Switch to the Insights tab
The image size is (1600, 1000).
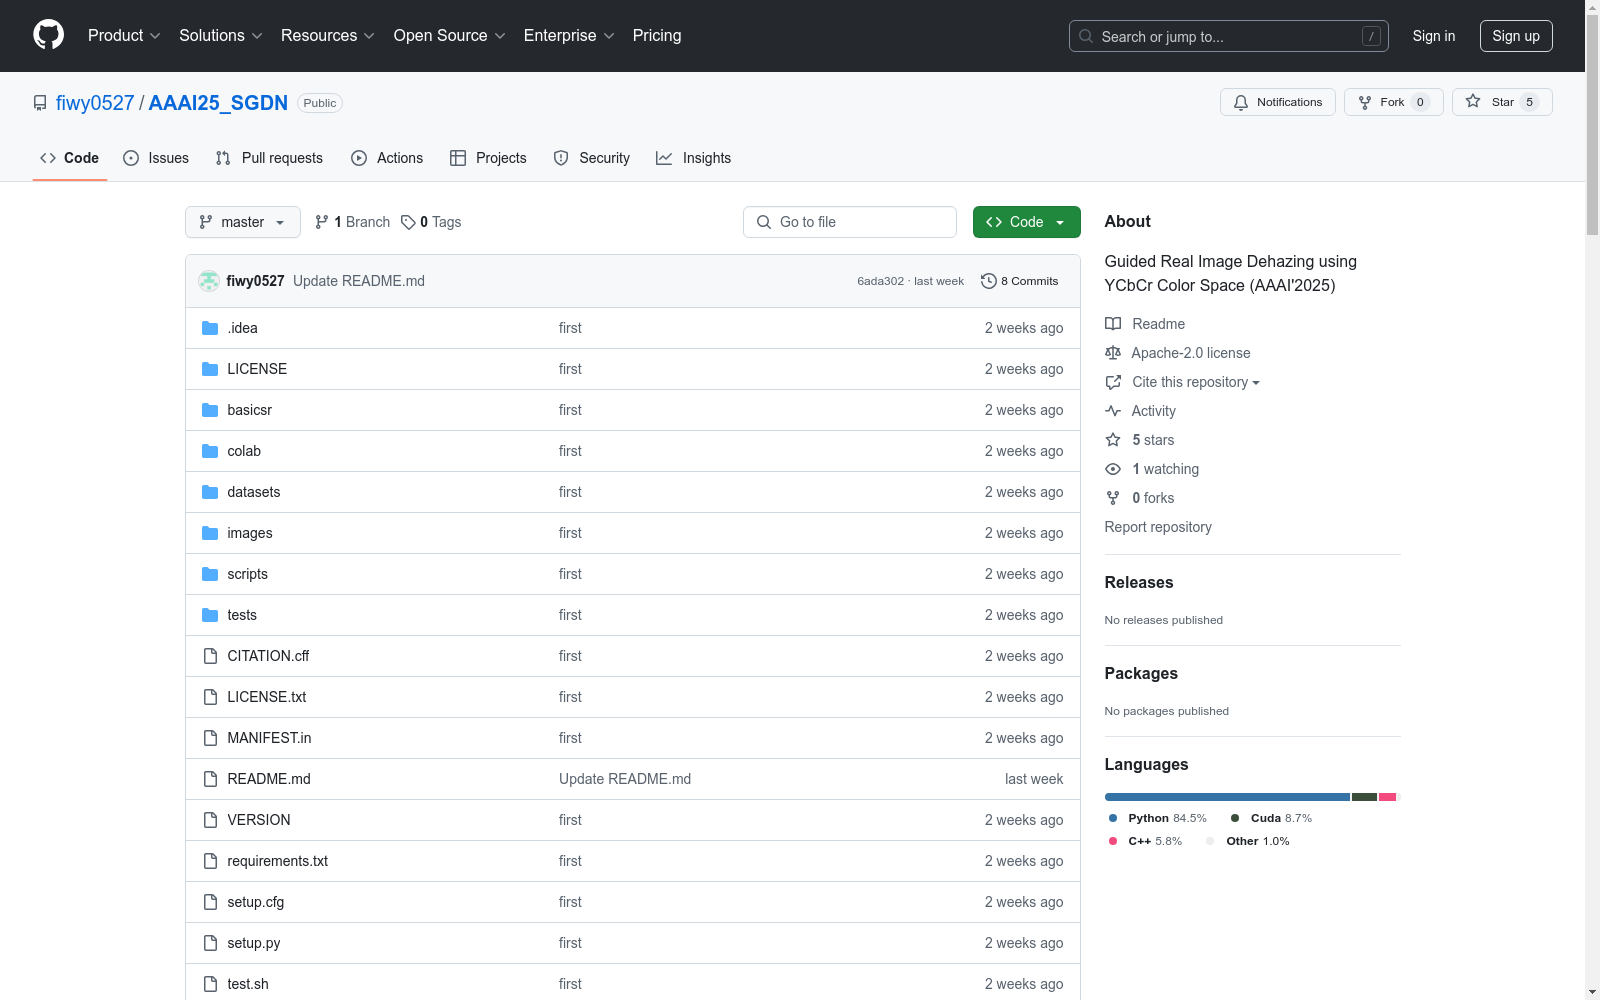coord(693,158)
